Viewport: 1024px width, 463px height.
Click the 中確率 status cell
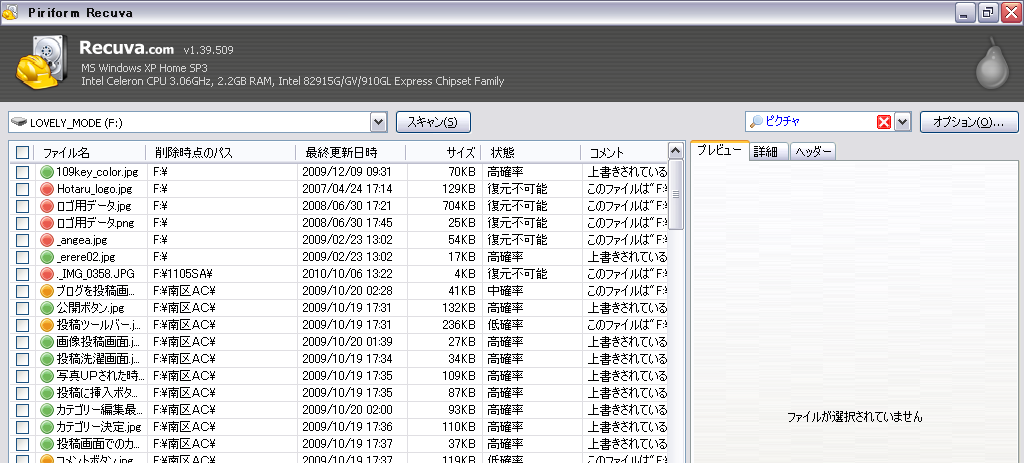click(505, 291)
